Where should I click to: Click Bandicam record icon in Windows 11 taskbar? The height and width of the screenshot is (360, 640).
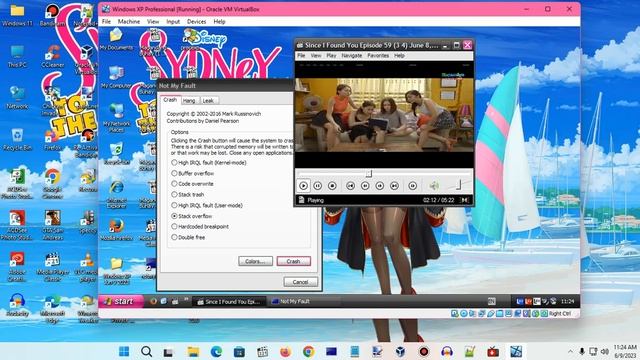pyautogui.click(x=424, y=351)
